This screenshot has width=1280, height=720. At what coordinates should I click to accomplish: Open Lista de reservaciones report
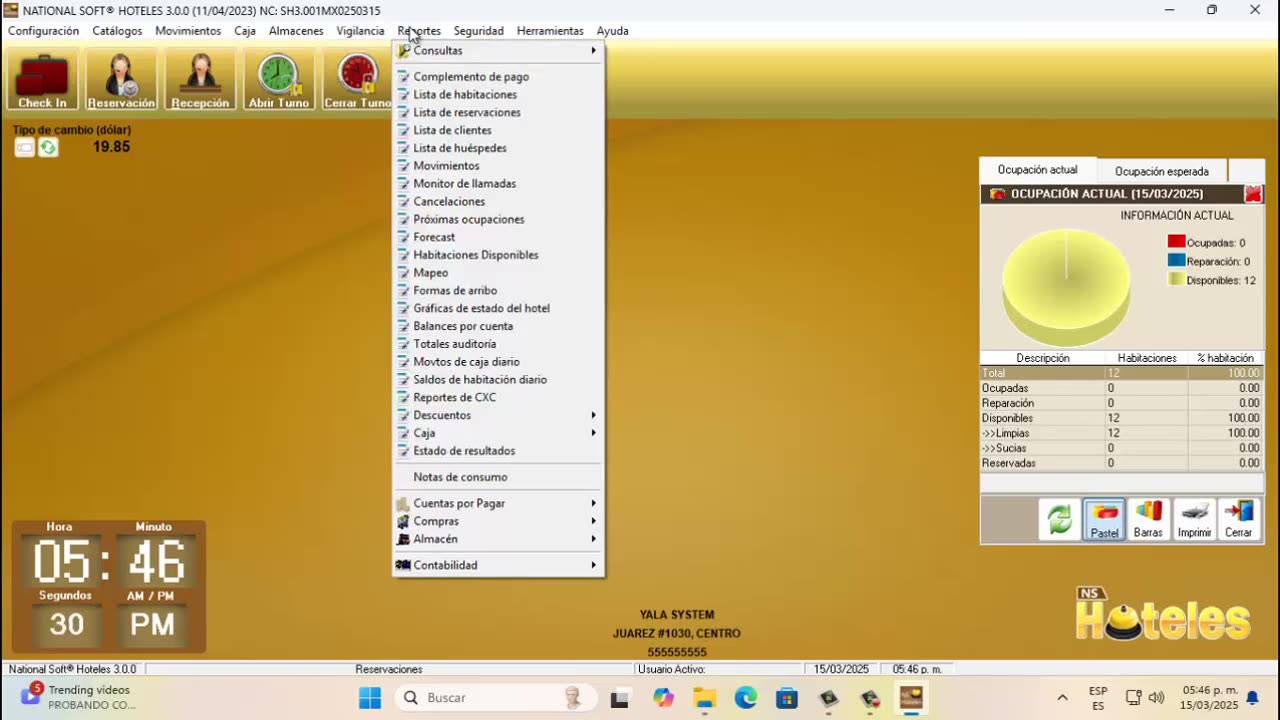[497, 113]
